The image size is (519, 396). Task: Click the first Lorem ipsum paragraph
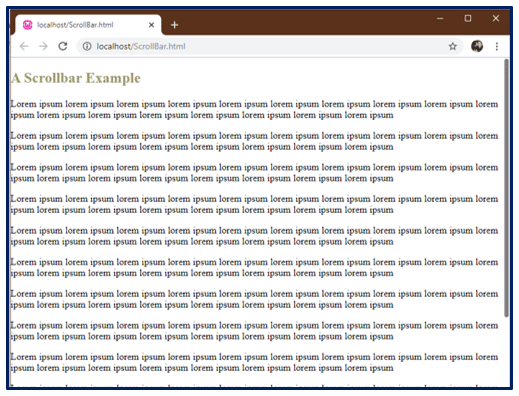point(254,109)
